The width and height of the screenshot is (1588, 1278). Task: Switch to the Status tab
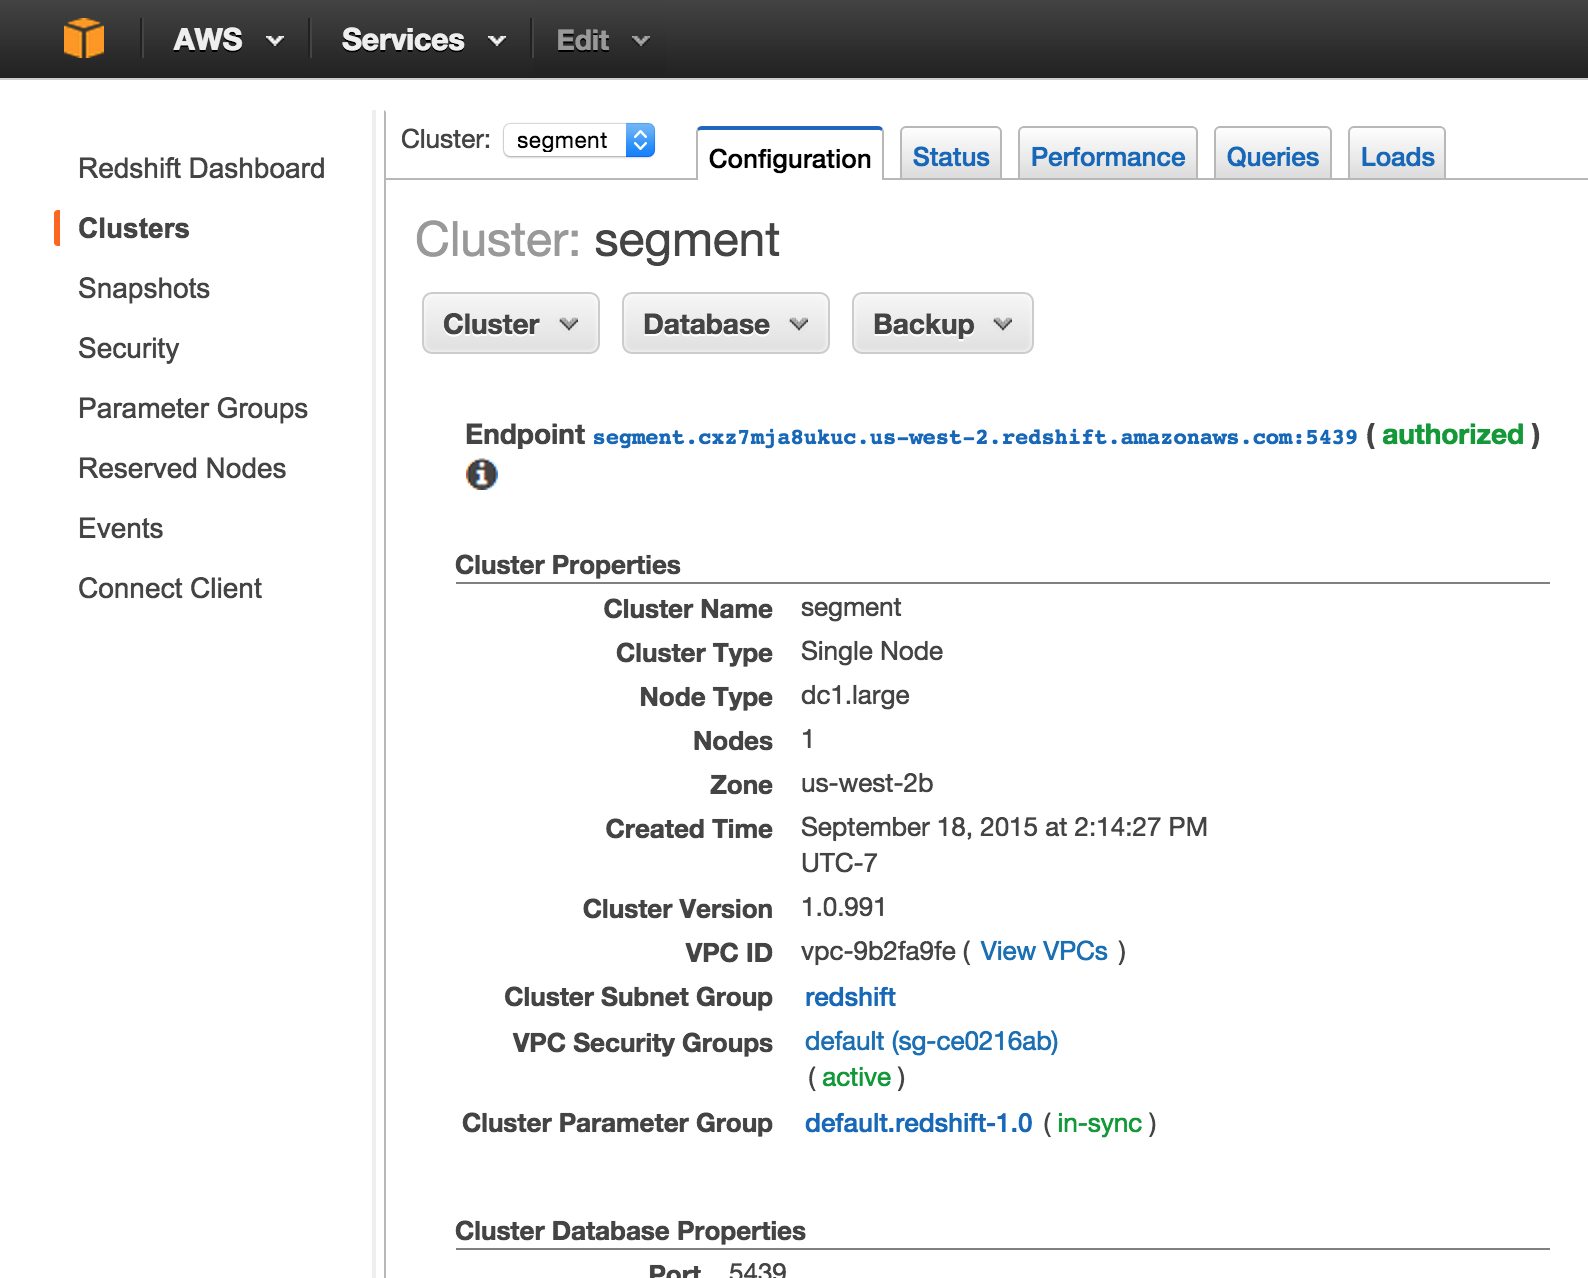(951, 156)
